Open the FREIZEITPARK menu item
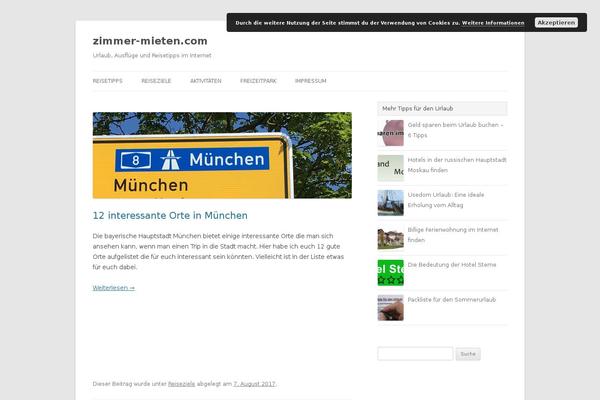 tap(258, 81)
